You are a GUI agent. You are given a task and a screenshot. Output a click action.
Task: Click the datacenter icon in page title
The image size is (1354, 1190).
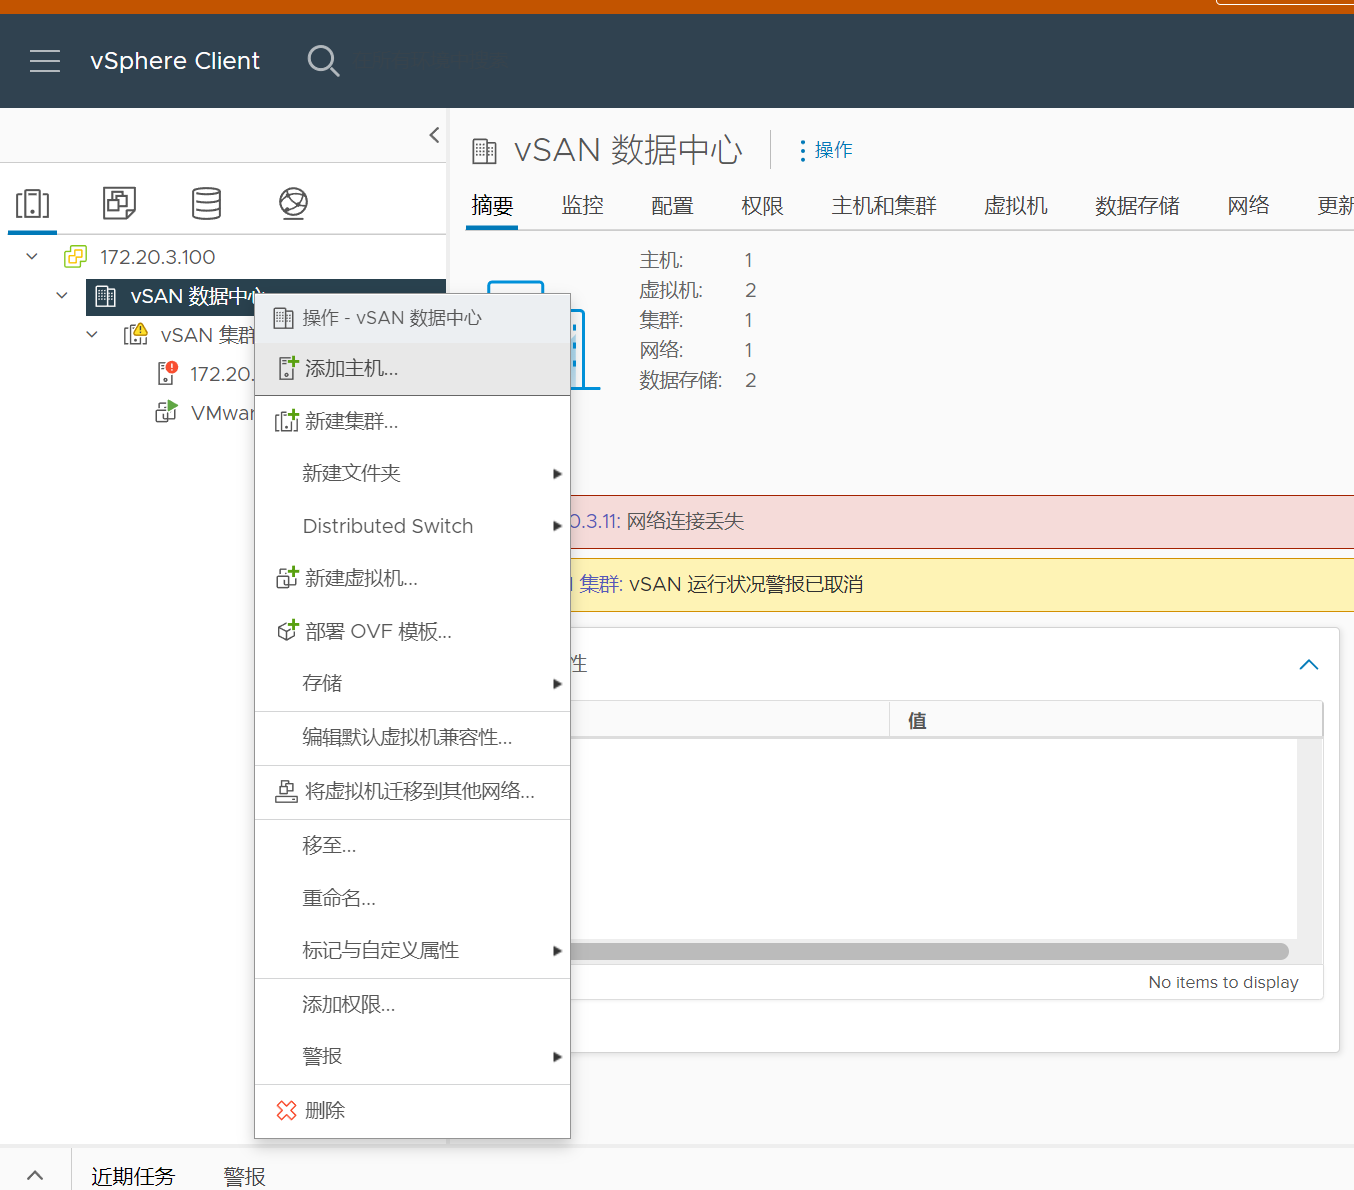coord(484,151)
